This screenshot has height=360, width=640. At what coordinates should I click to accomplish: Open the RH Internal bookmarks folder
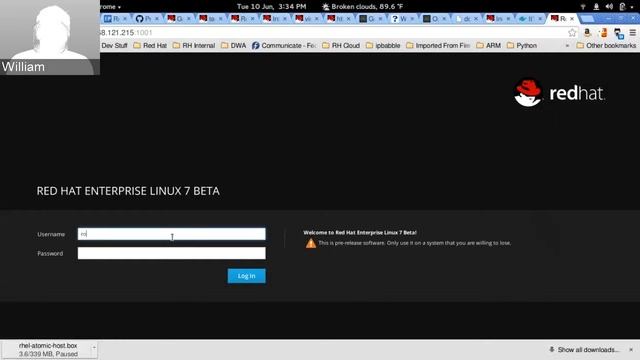[x=194, y=45]
